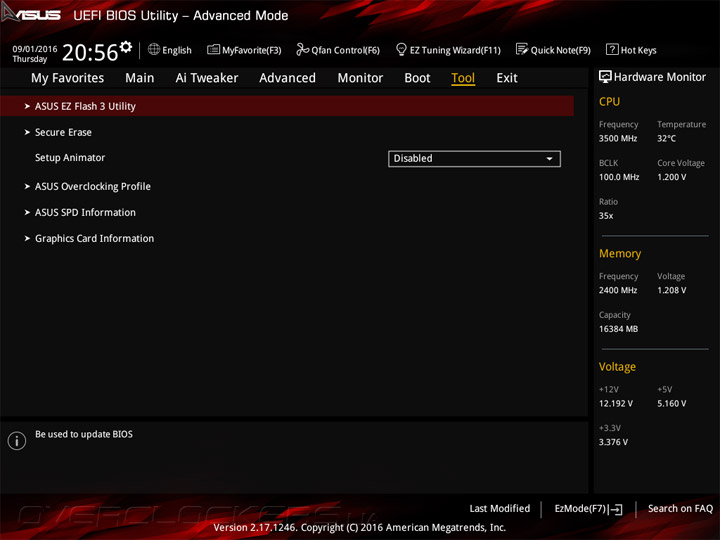The height and width of the screenshot is (540, 720).
Task: Expand ASUS EZ Flash 3 Utility
Action: 287,106
